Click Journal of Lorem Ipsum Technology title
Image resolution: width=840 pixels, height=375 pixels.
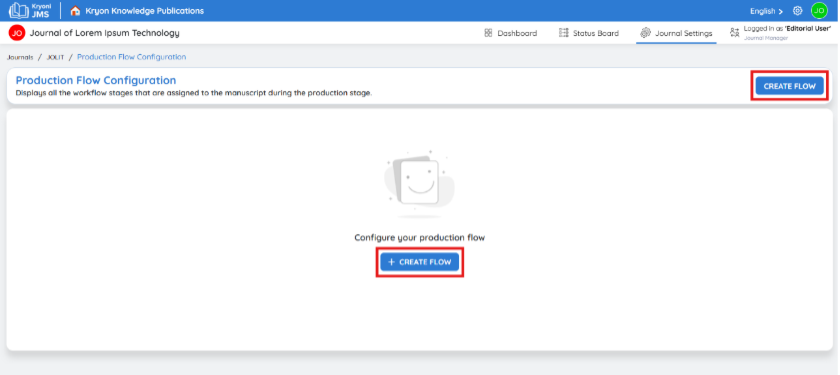(104, 33)
